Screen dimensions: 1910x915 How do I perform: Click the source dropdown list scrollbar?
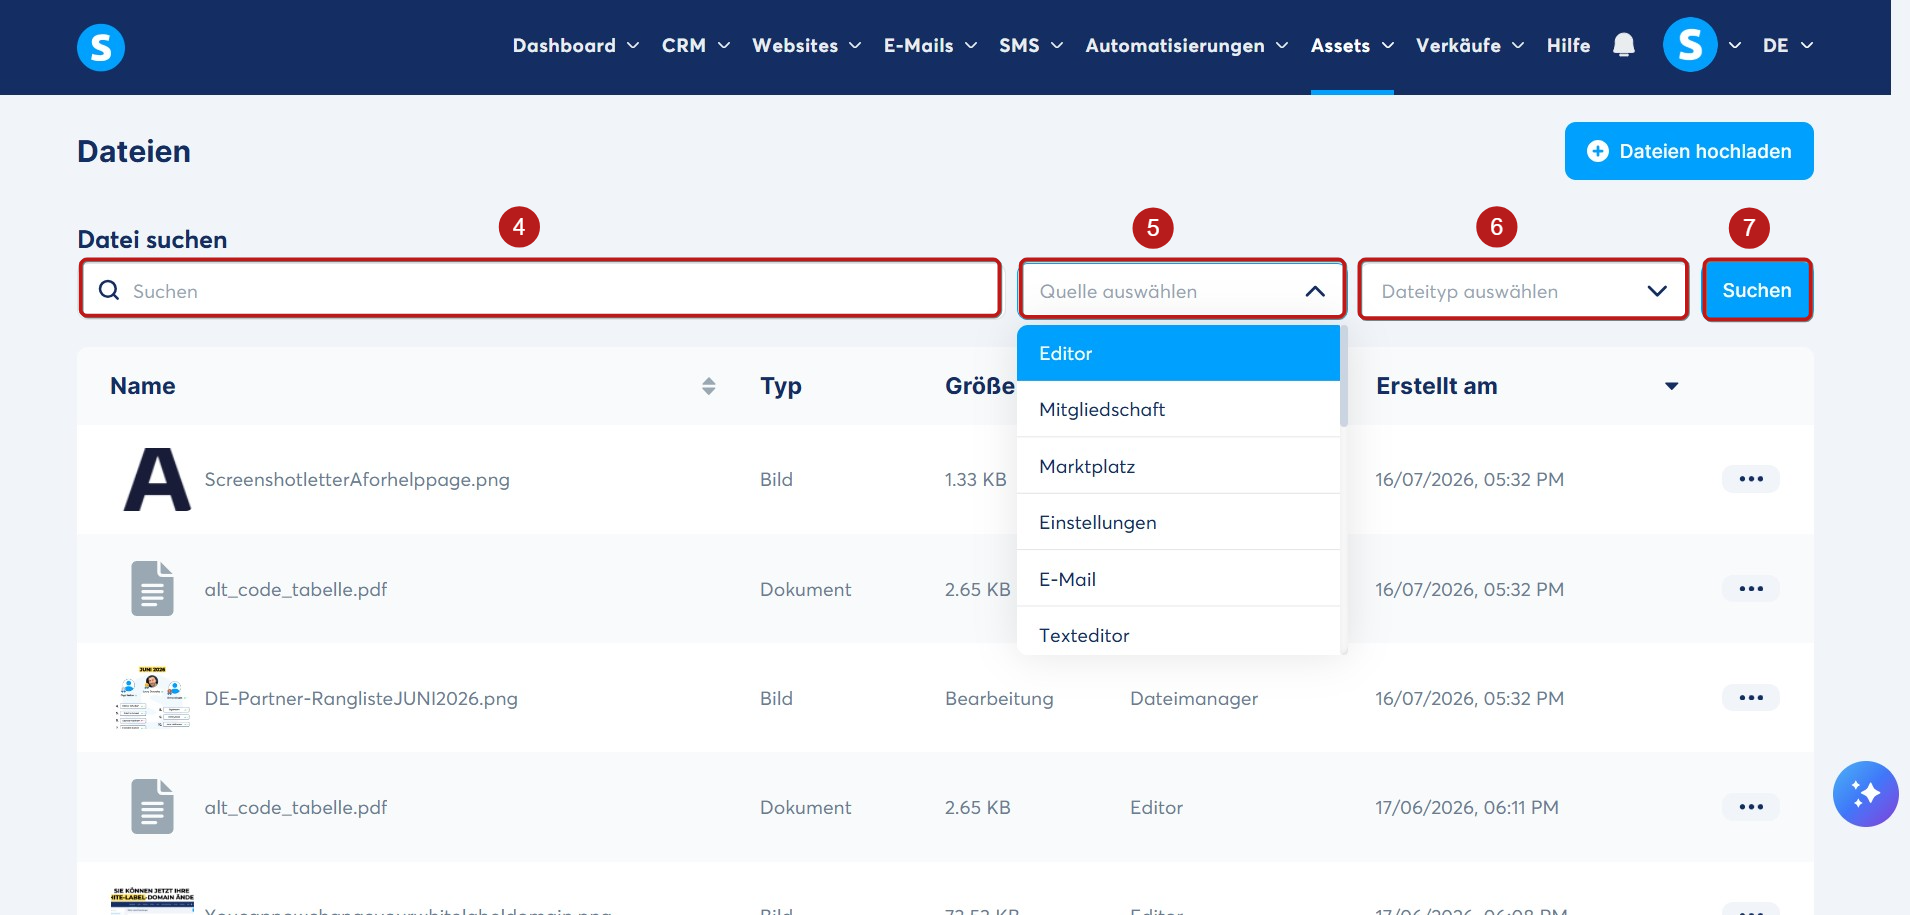[1344, 376]
